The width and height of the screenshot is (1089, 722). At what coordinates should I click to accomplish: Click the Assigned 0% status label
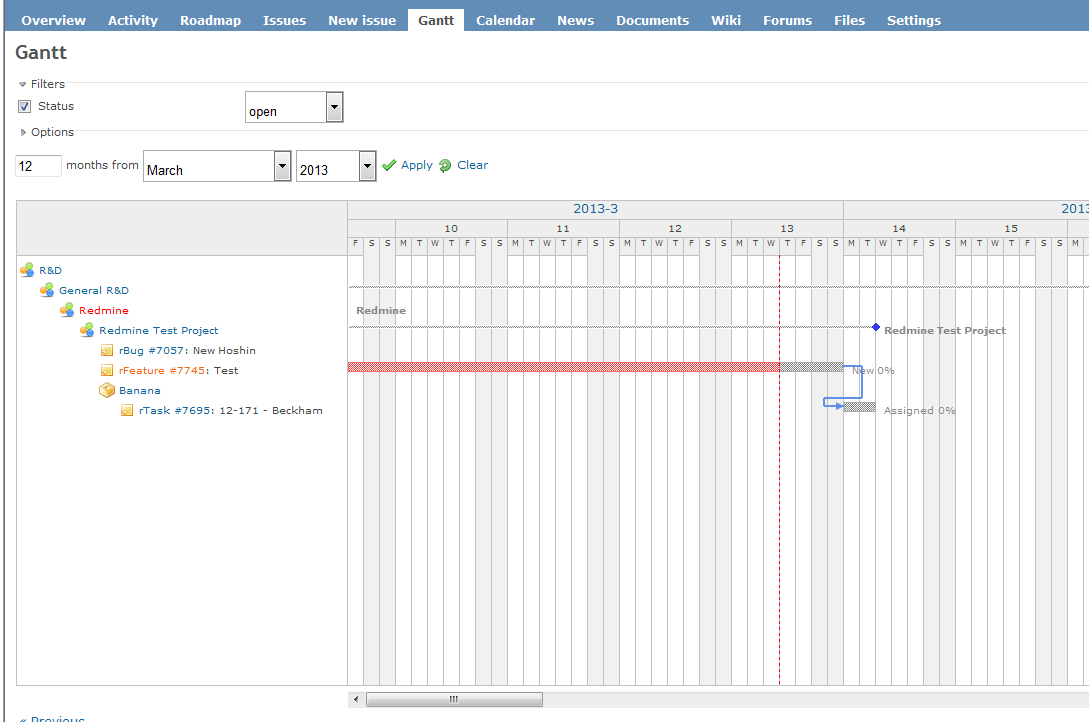(x=920, y=411)
